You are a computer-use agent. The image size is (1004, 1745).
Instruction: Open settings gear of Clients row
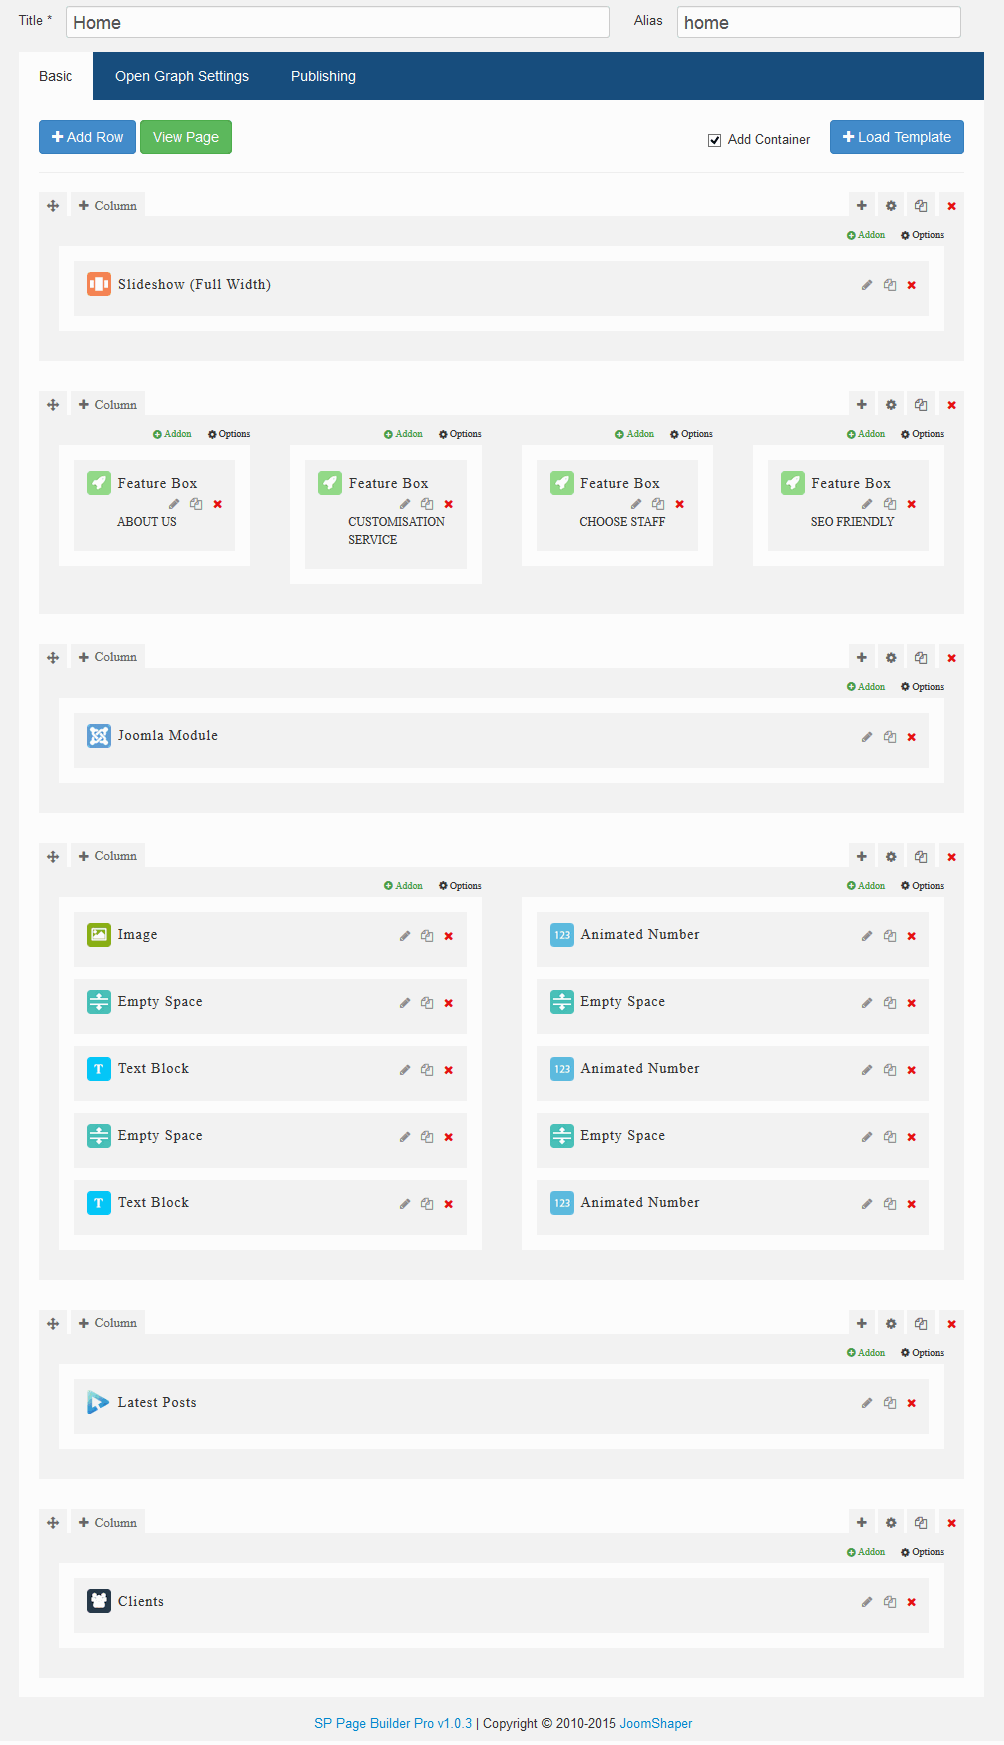891,1523
